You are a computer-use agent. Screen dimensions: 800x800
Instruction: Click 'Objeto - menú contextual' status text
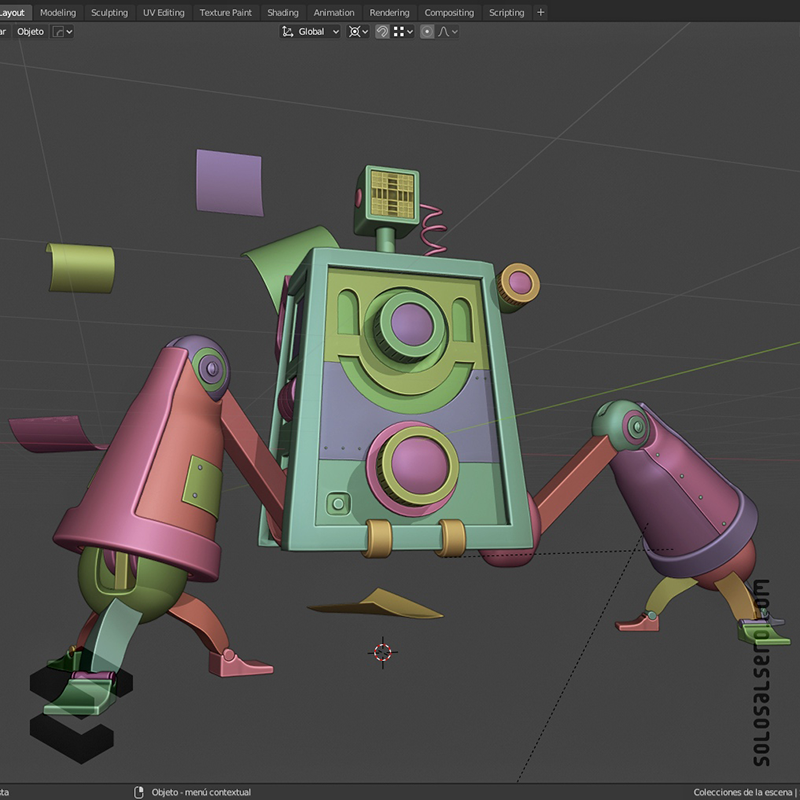coord(201,792)
